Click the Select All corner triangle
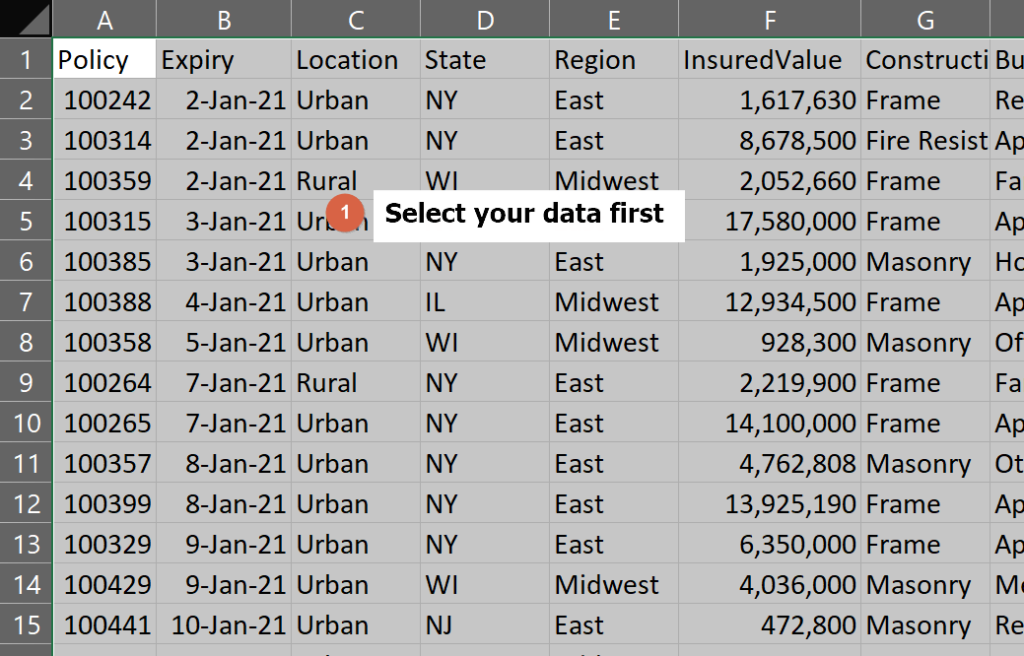The height and width of the screenshot is (656, 1024). pyautogui.click(x=26, y=18)
